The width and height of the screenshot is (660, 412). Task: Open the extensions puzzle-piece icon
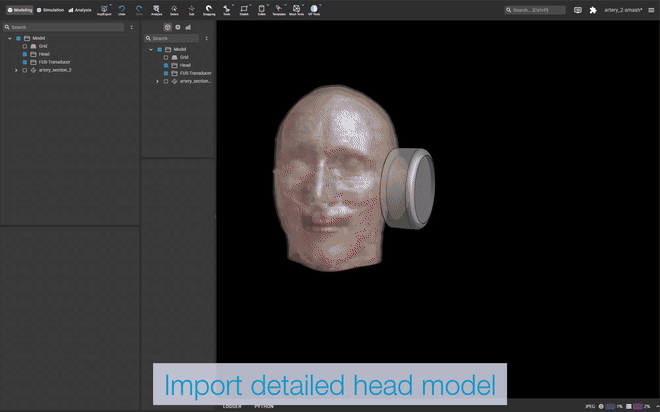(x=593, y=10)
